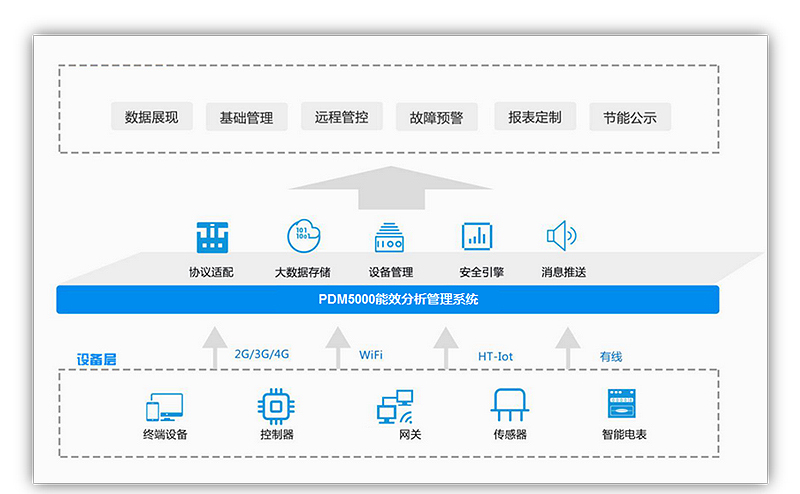Select the 基础管理 button
The height and width of the screenshot is (494, 800).
coord(246,117)
